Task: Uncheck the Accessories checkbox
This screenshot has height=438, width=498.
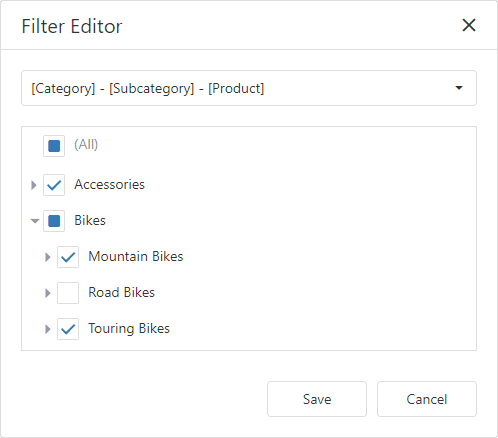Action: click(x=54, y=185)
